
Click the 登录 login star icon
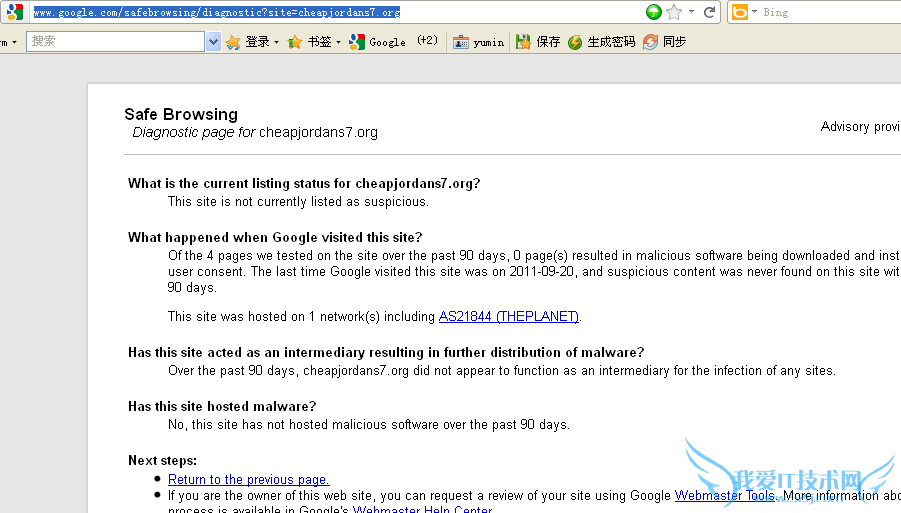pos(233,42)
